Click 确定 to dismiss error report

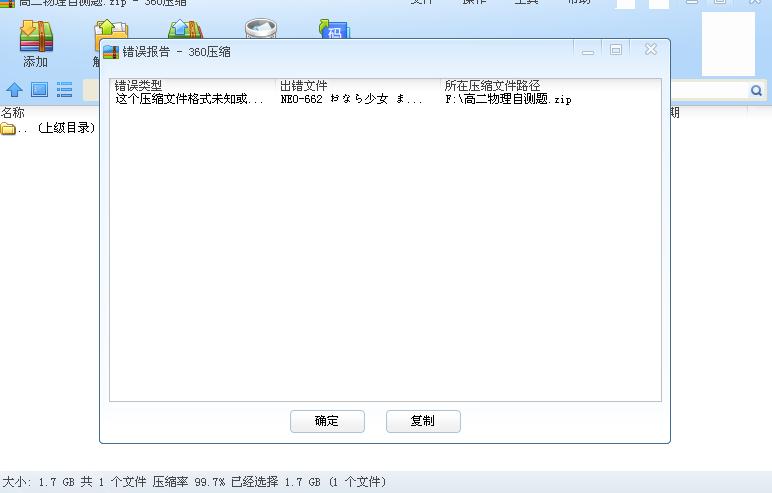[x=327, y=421]
